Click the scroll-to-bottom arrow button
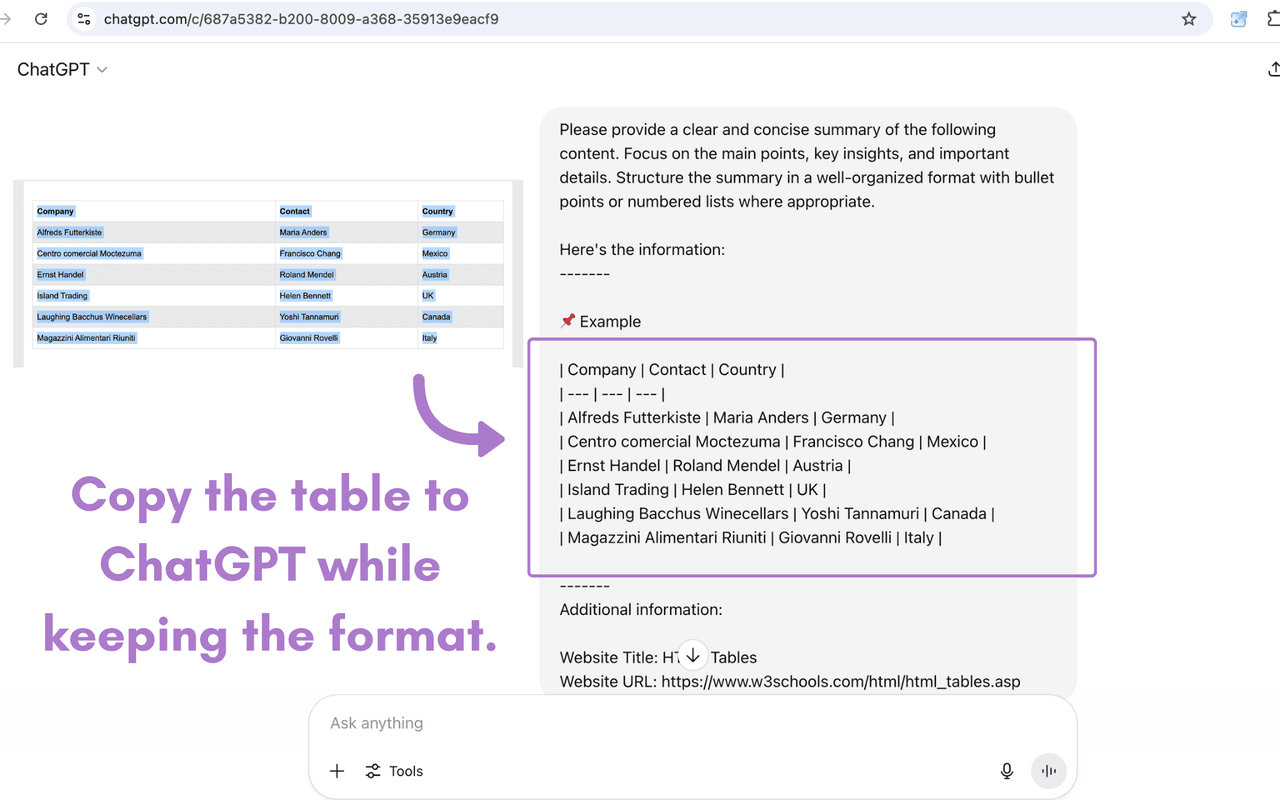 click(x=693, y=656)
